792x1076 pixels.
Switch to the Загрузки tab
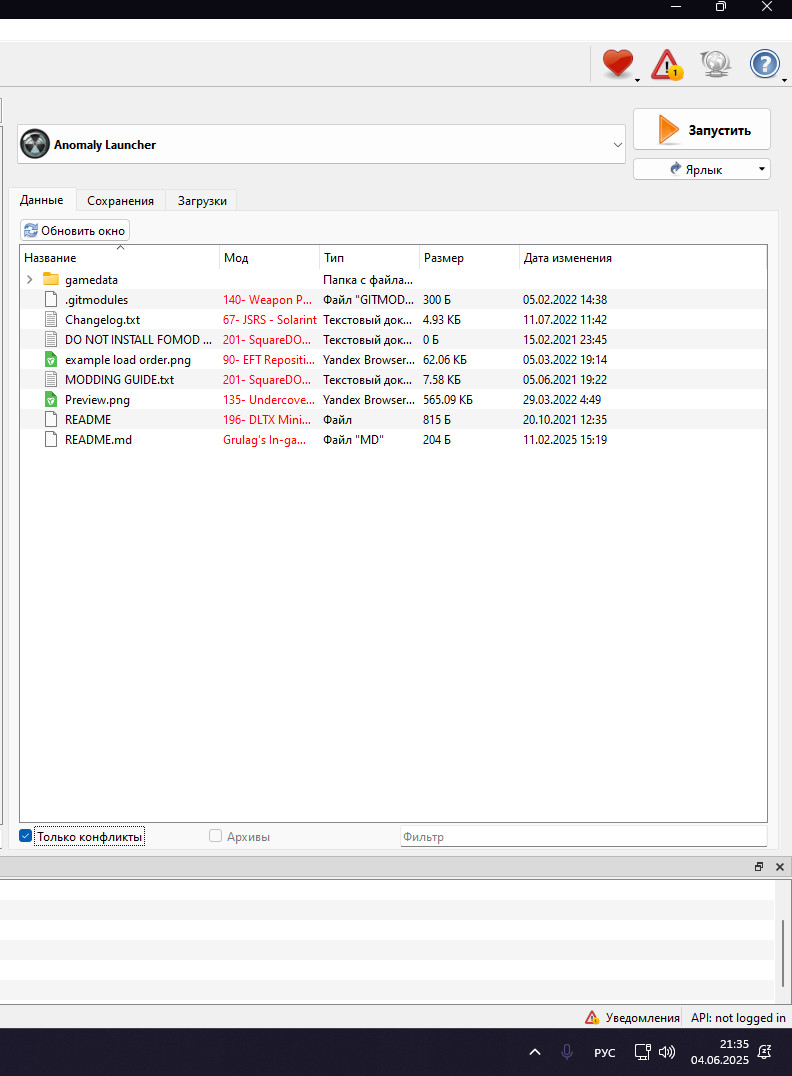coord(202,200)
